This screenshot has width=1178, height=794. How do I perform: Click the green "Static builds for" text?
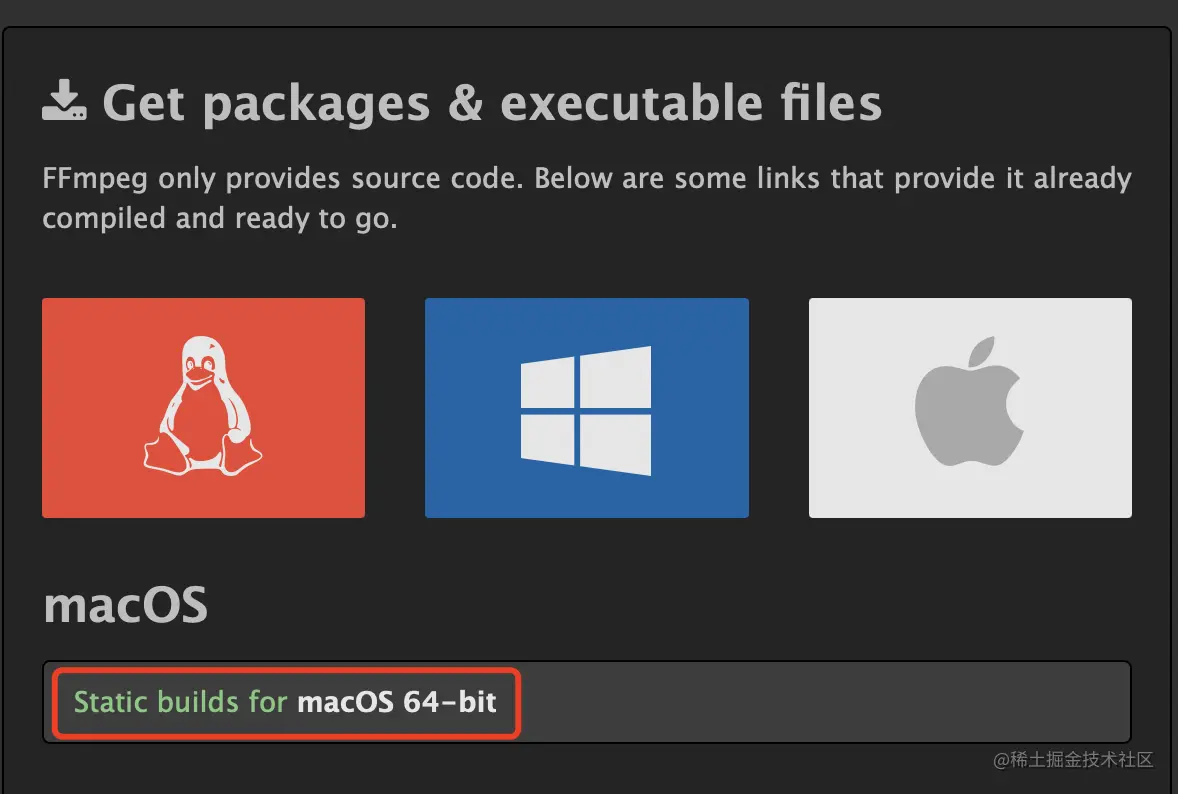(180, 701)
